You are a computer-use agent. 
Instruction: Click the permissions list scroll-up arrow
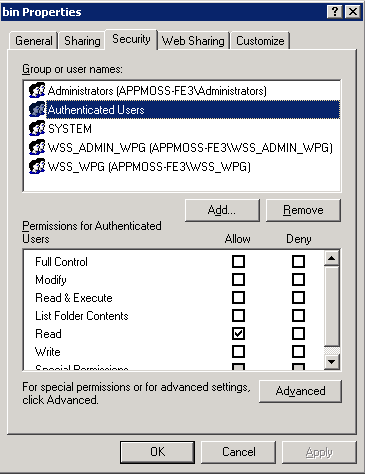(x=332, y=258)
